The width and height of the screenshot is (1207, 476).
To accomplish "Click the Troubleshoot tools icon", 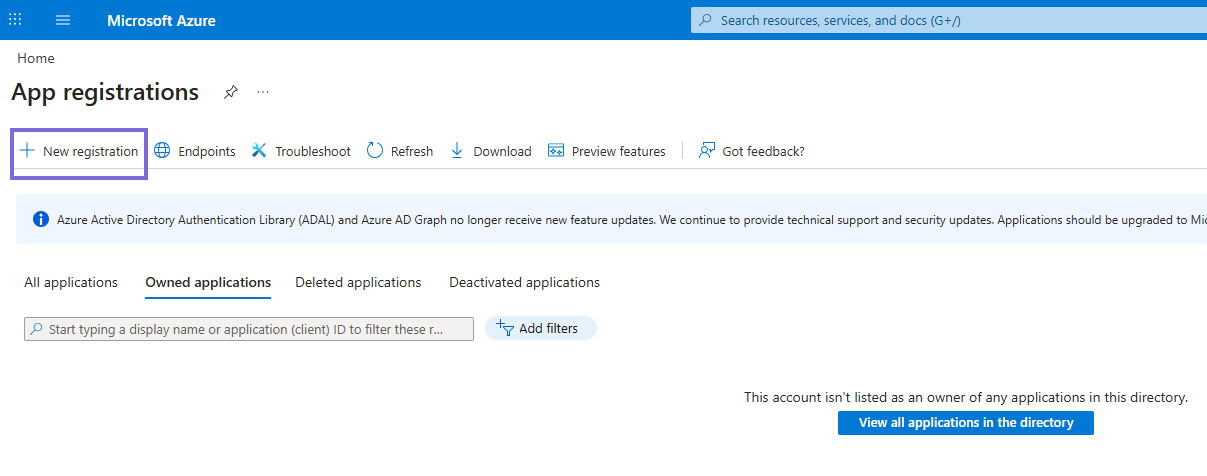I will pyautogui.click(x=259, y=151).
